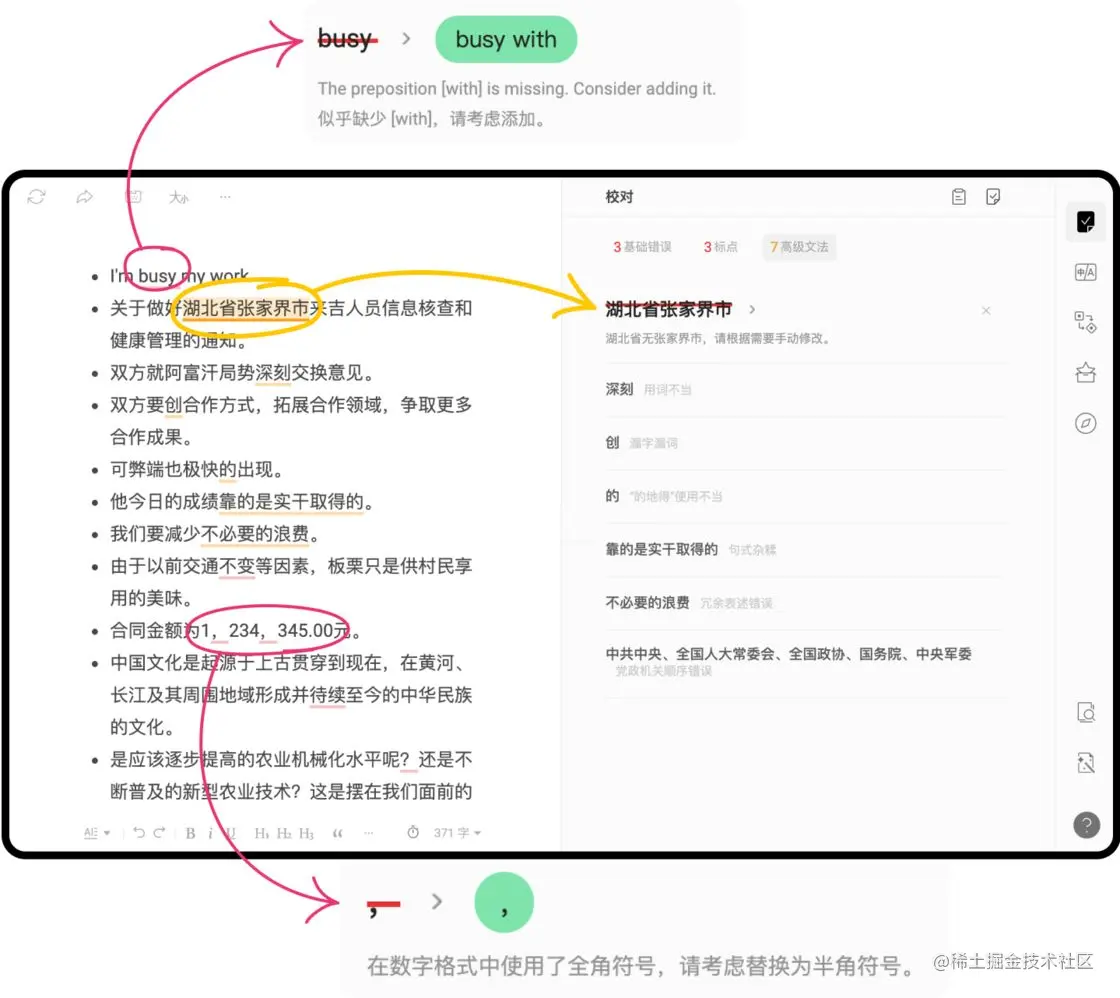This screenshot has width=1120, height=998.
Task: Click the timer stopwatch icon
Action: [x=413, y=832]
